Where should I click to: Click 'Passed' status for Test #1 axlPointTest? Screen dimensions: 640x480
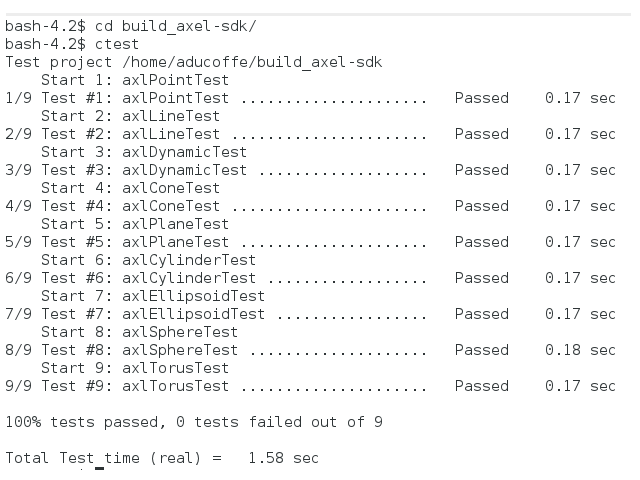pyautogui.click(x=481, y=98)
